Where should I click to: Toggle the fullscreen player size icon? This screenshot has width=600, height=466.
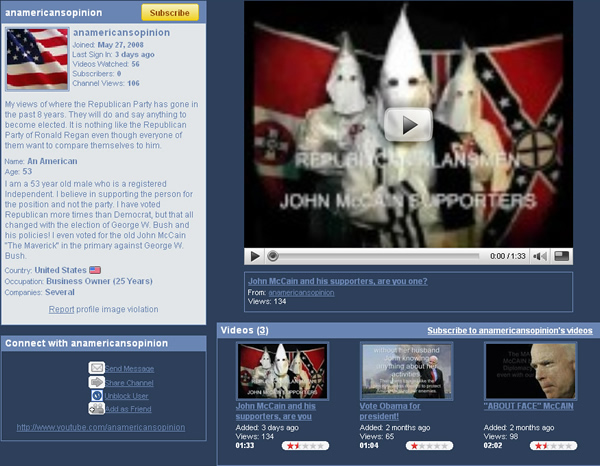click(561, 256)
